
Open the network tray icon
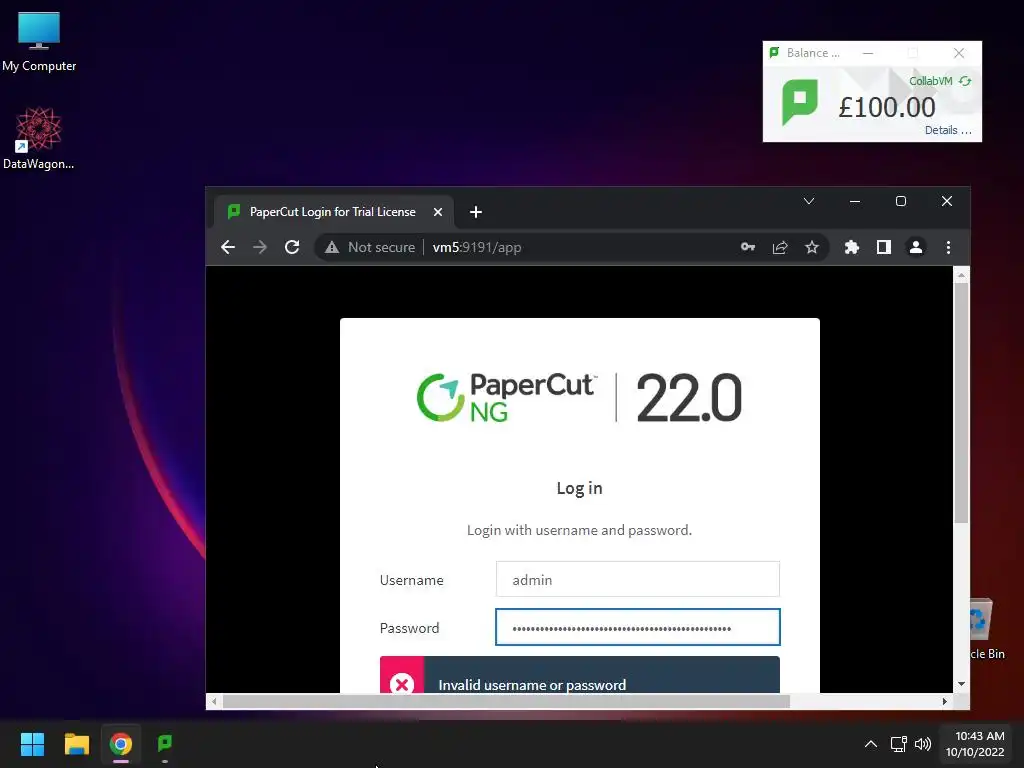[899, 744]
